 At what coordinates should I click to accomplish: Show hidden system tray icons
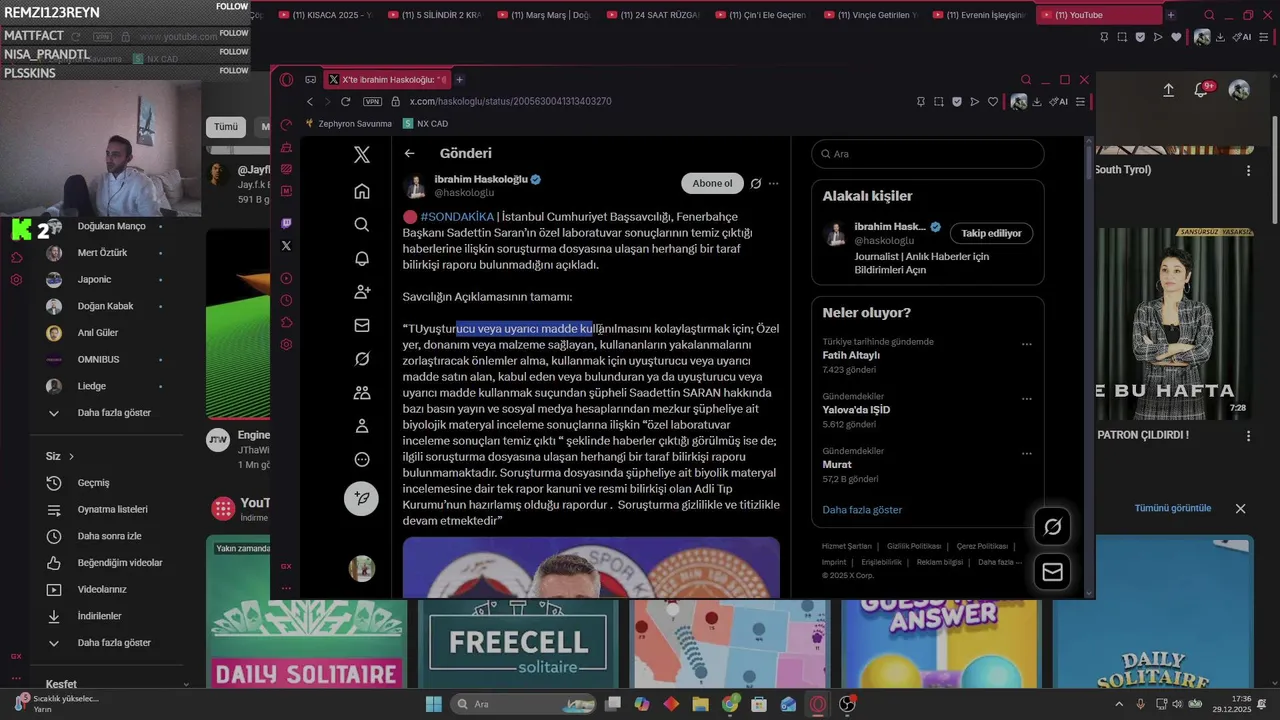tap(1121, 704)
